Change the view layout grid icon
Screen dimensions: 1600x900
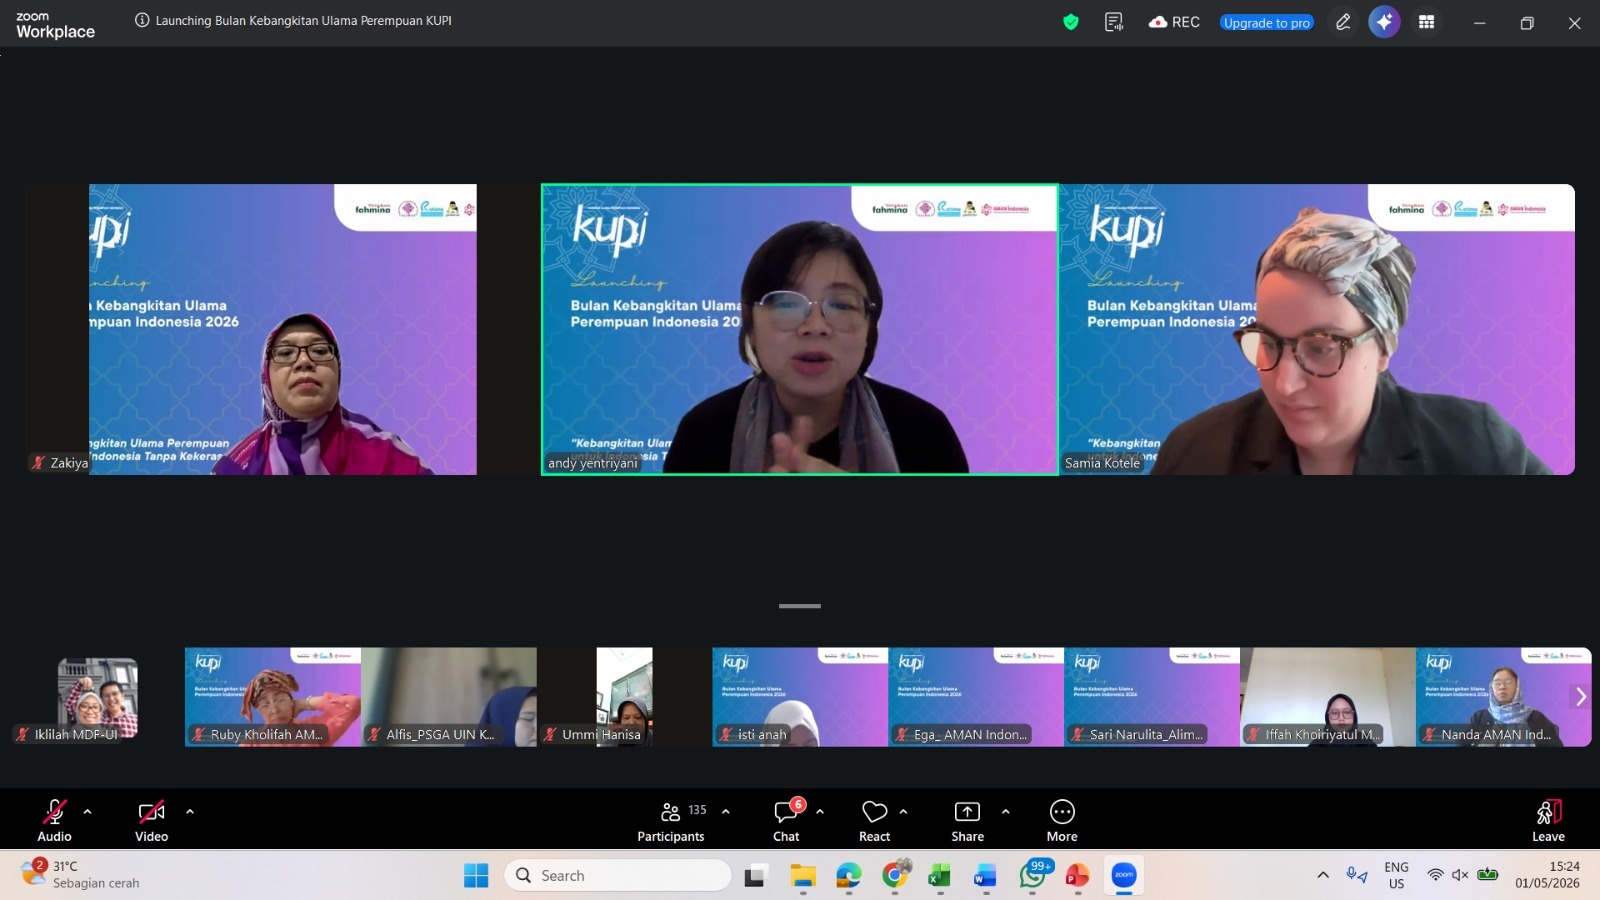[x=1427, y=22]
